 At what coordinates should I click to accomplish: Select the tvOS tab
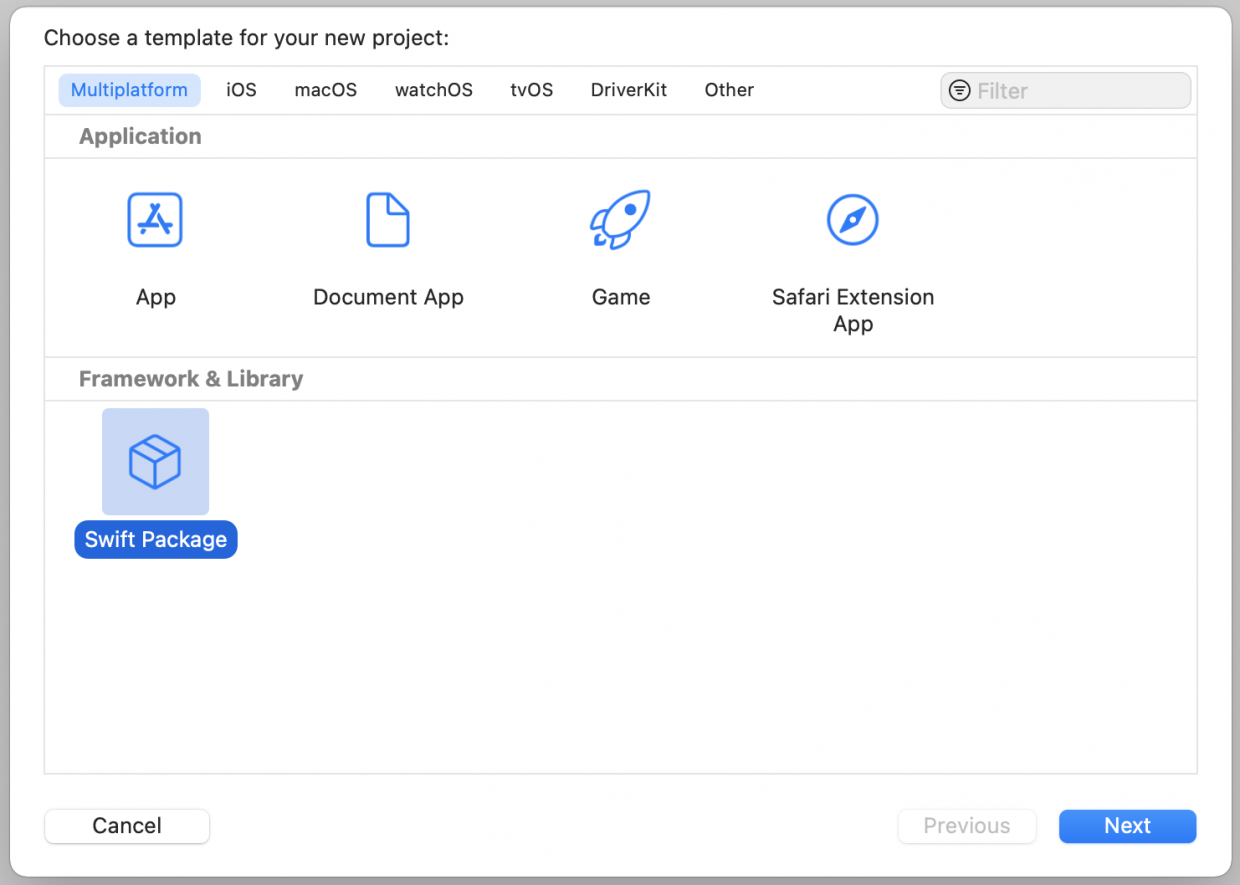(531, 90)
